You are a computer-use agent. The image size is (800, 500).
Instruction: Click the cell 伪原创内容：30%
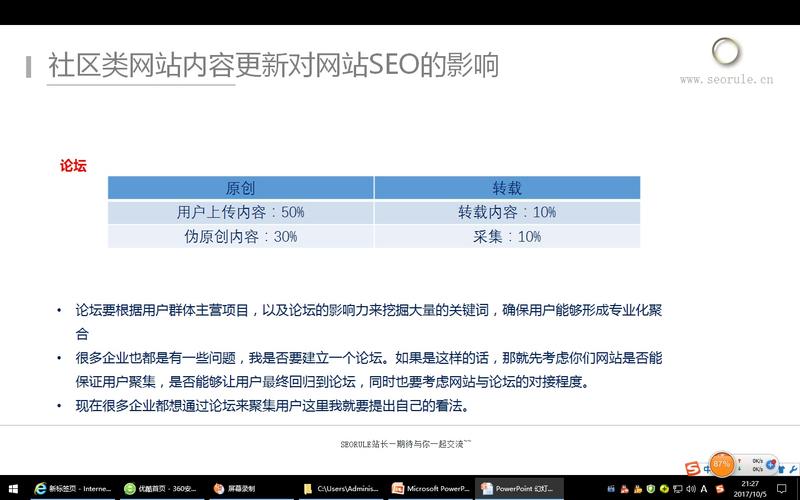pyautogui.click(x=240, y=236)
